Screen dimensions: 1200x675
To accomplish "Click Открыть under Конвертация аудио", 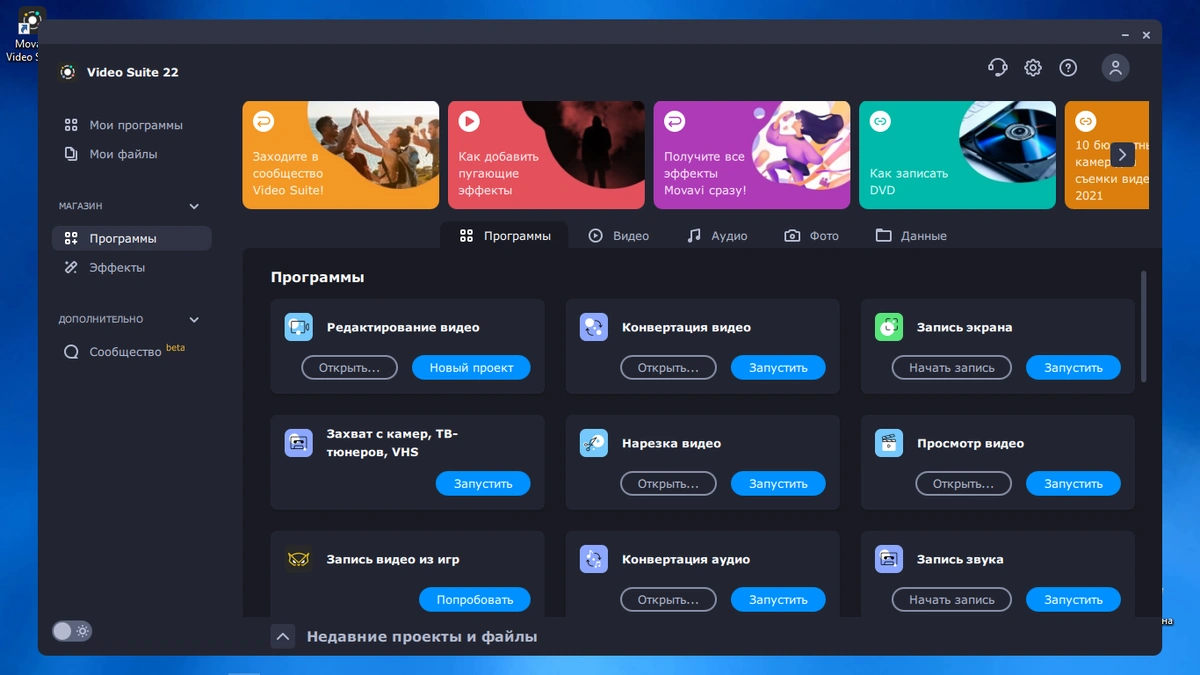I will [668, 599].
